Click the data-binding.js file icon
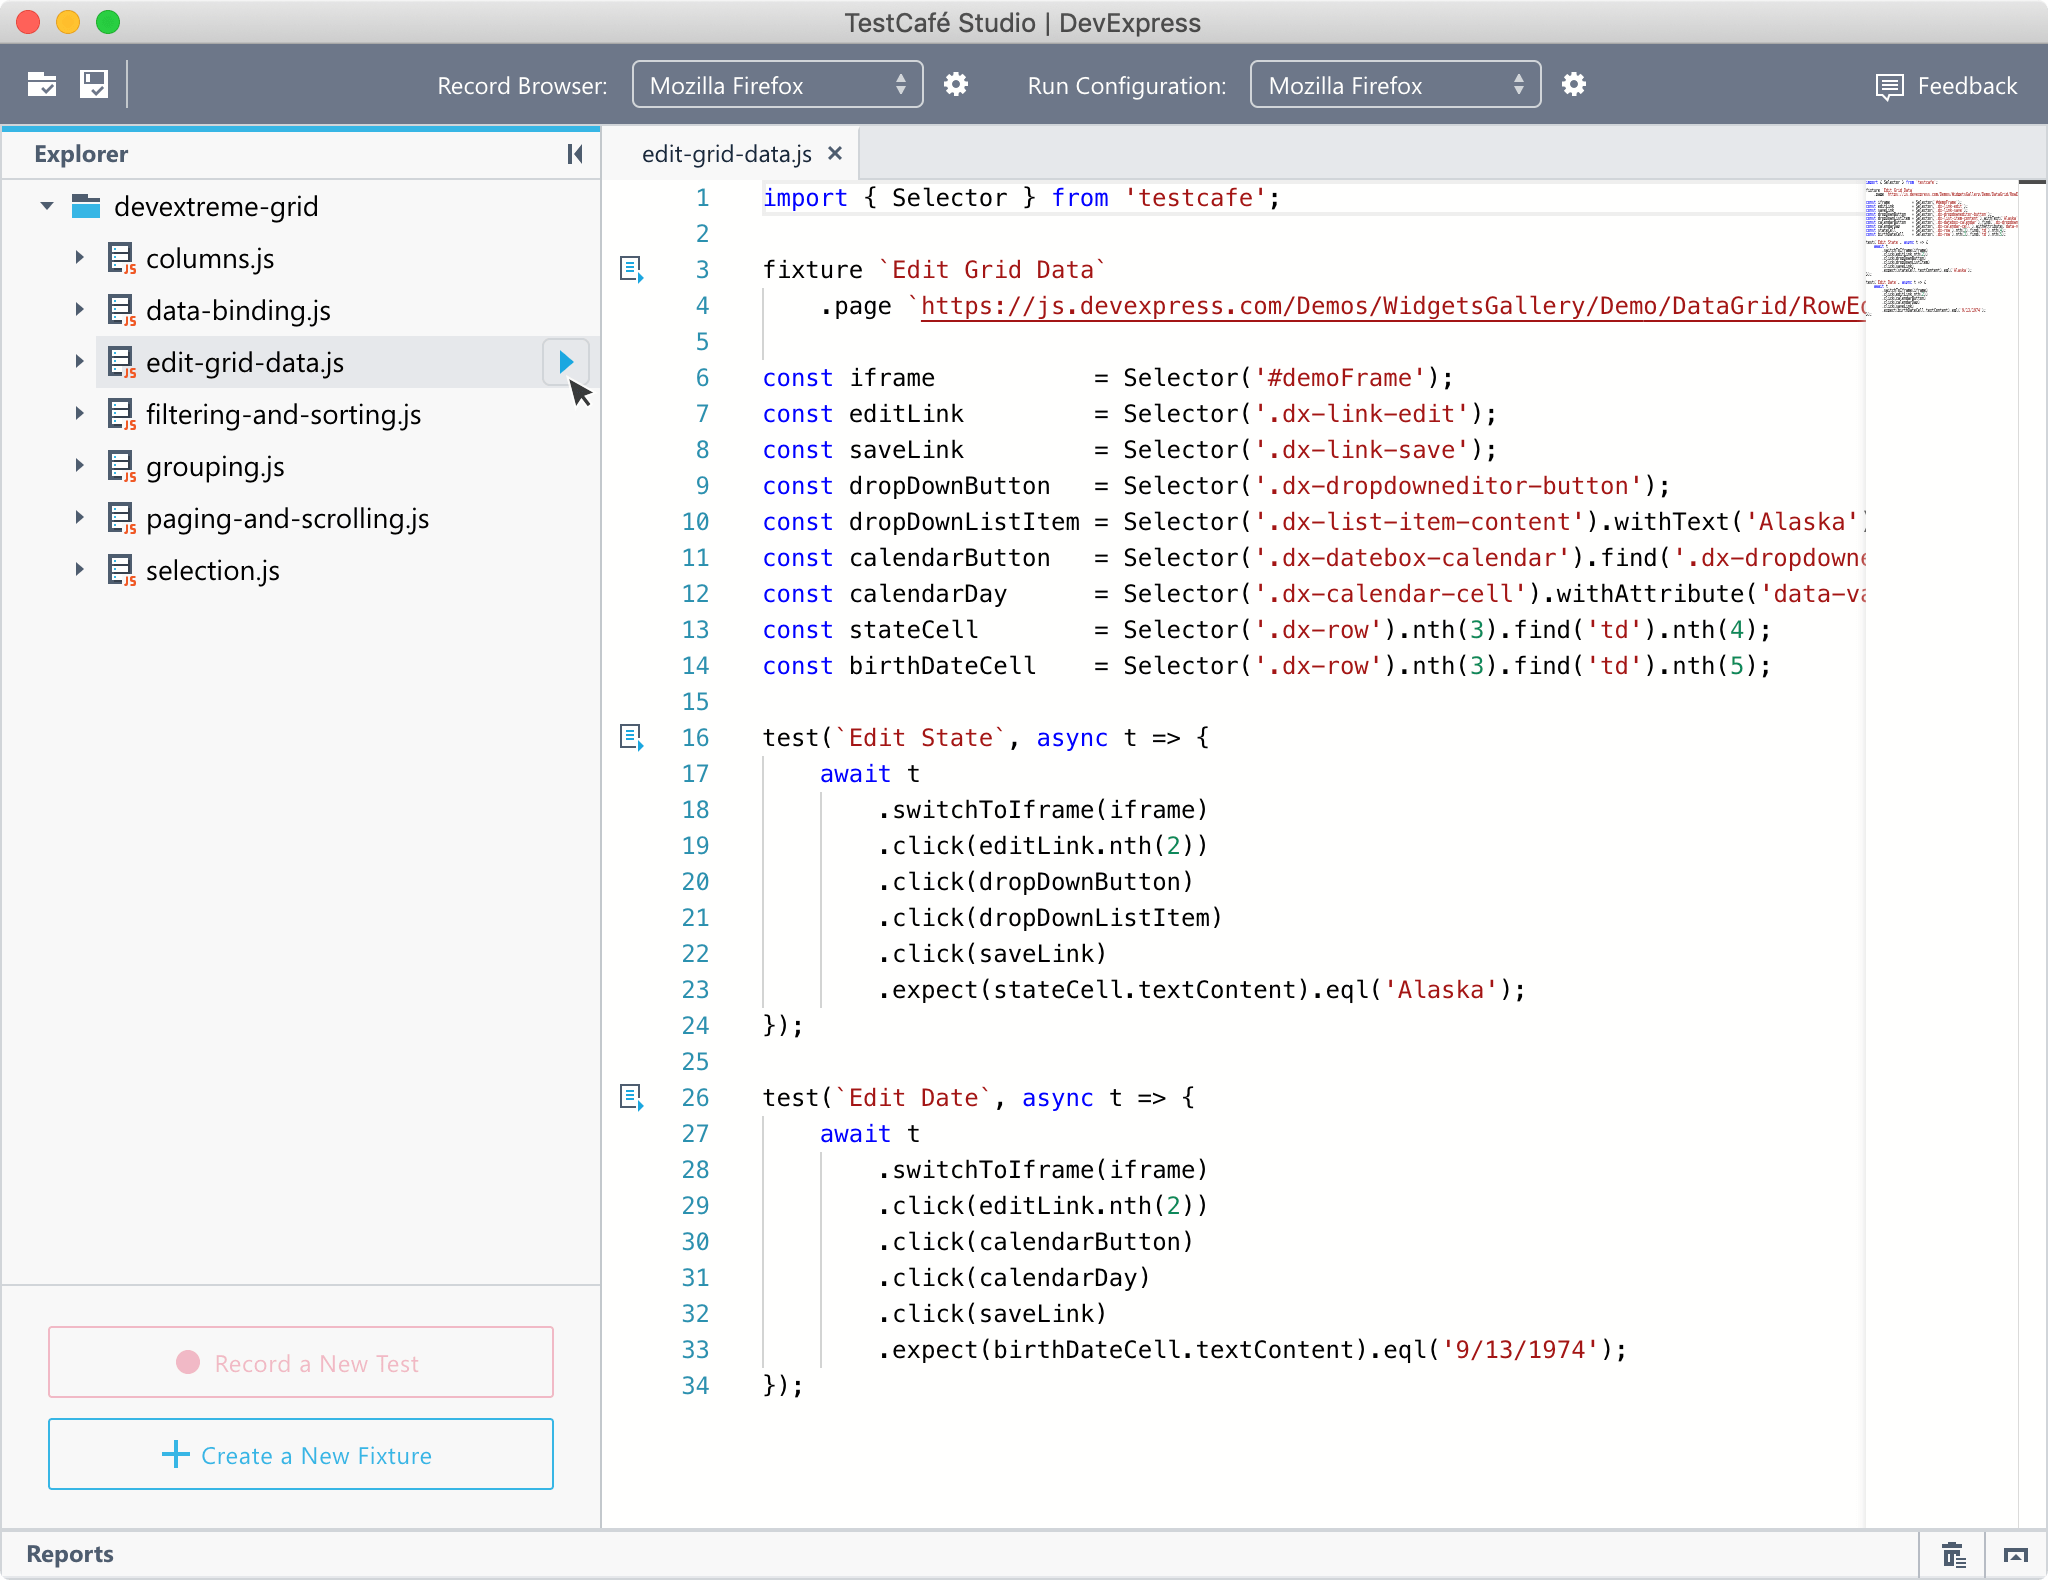Image resolution: width=2048 pixels, height=1580 pixels. coord(121,311)
